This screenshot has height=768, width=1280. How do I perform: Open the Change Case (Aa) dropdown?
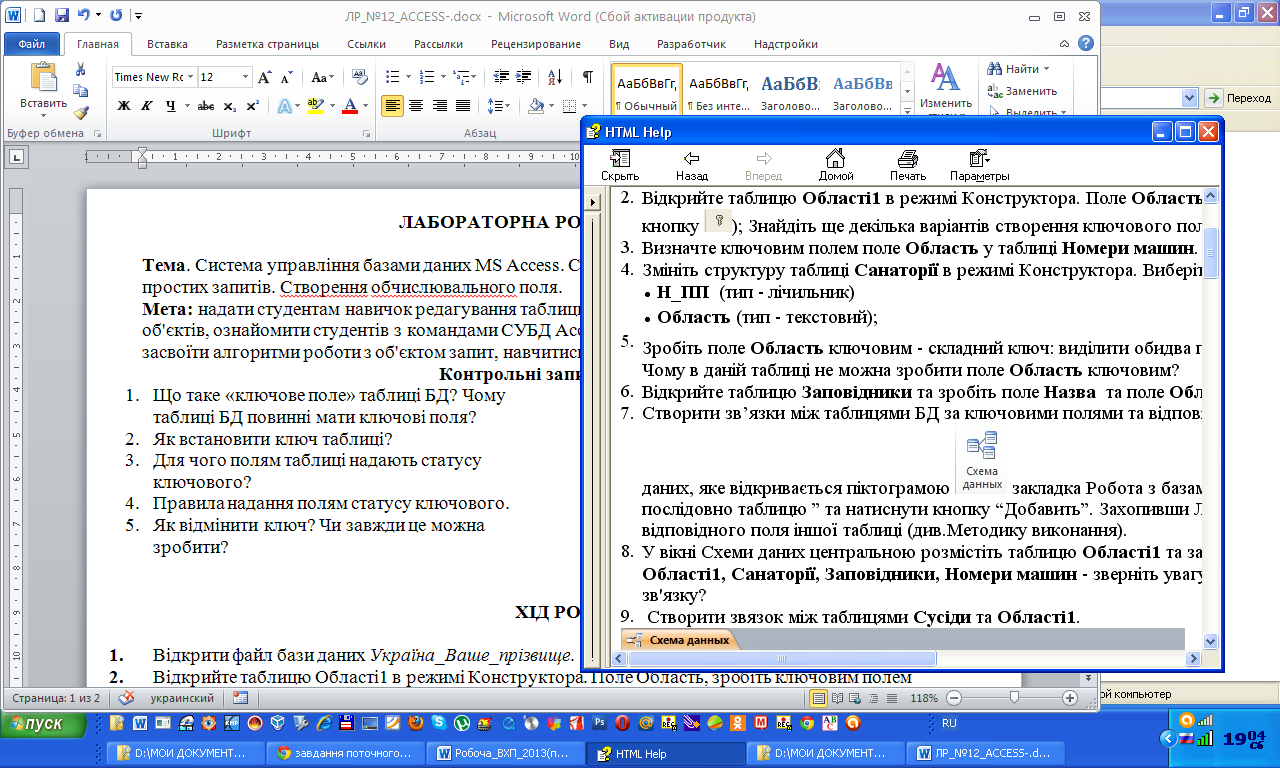click(x=322, y=77)
